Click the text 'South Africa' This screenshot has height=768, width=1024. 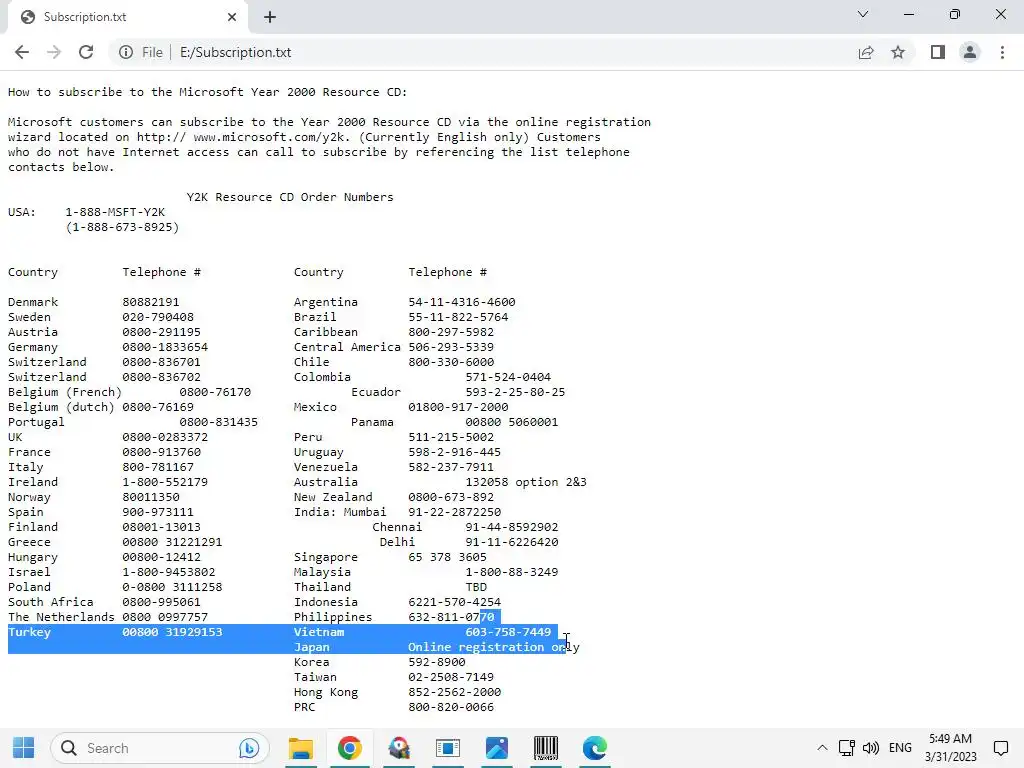tap(50, 602)
